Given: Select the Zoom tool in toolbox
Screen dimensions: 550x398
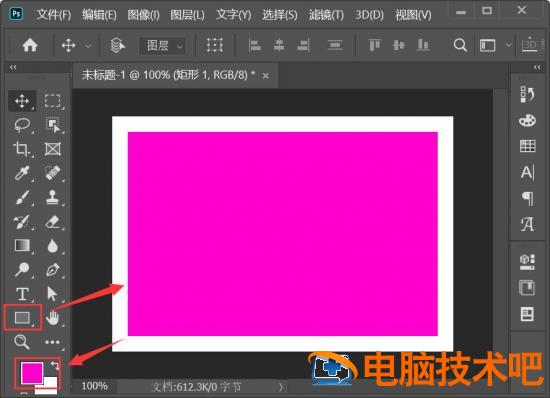Looking at the screenshot, I should click(x=21, y=342).
